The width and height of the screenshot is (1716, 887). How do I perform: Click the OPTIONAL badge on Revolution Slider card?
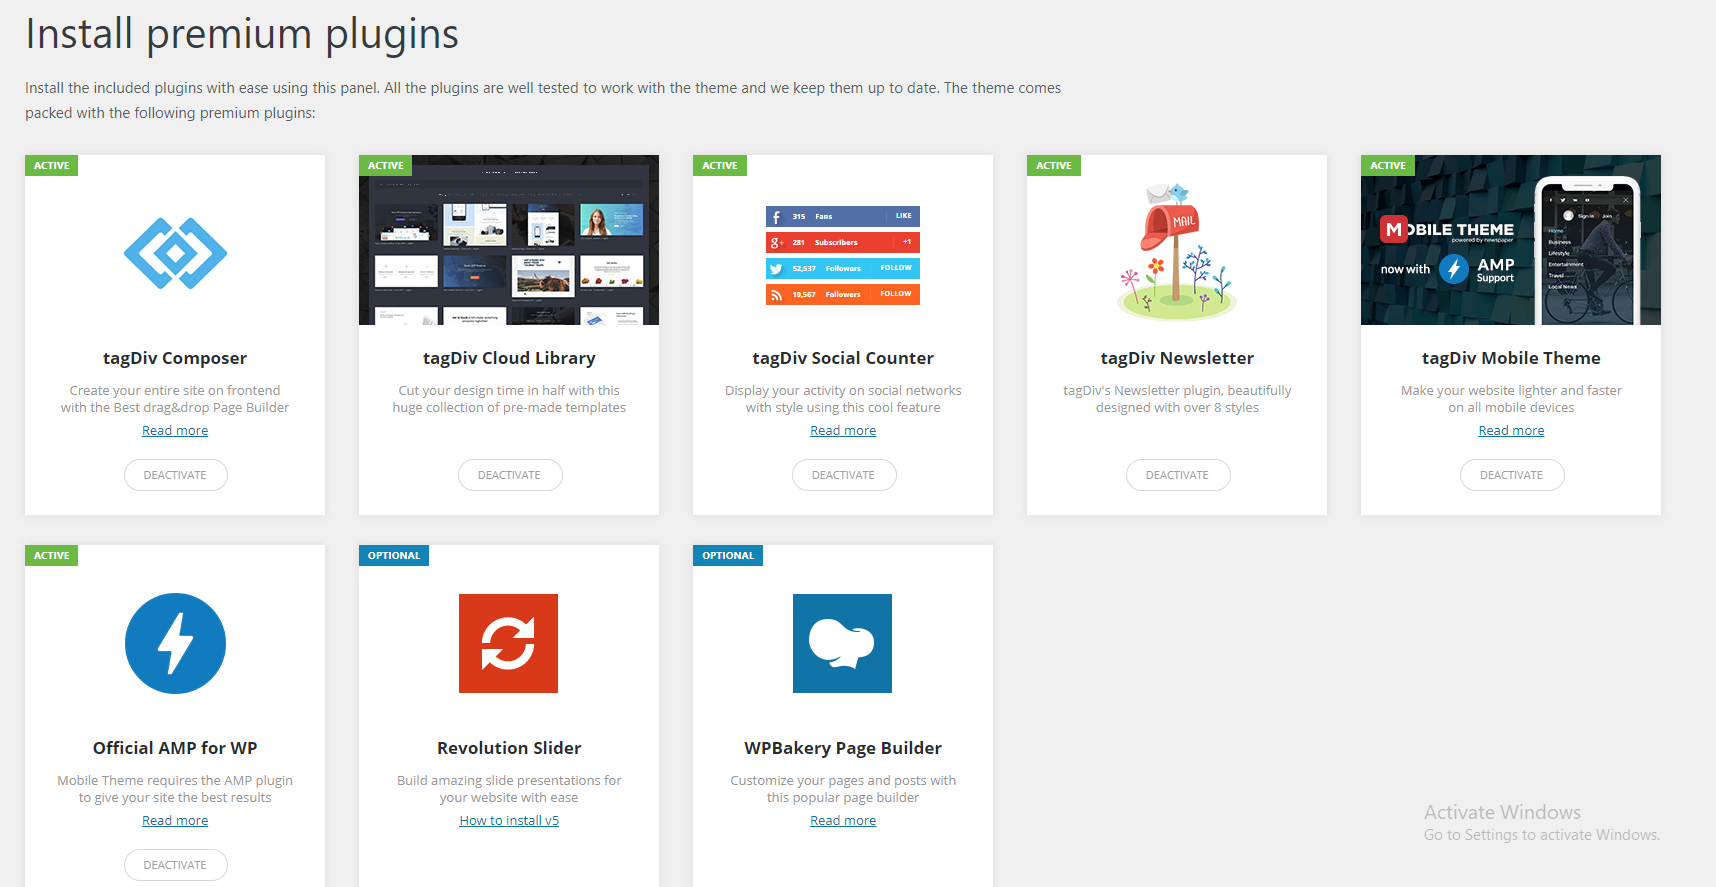[x=394, y=556]
